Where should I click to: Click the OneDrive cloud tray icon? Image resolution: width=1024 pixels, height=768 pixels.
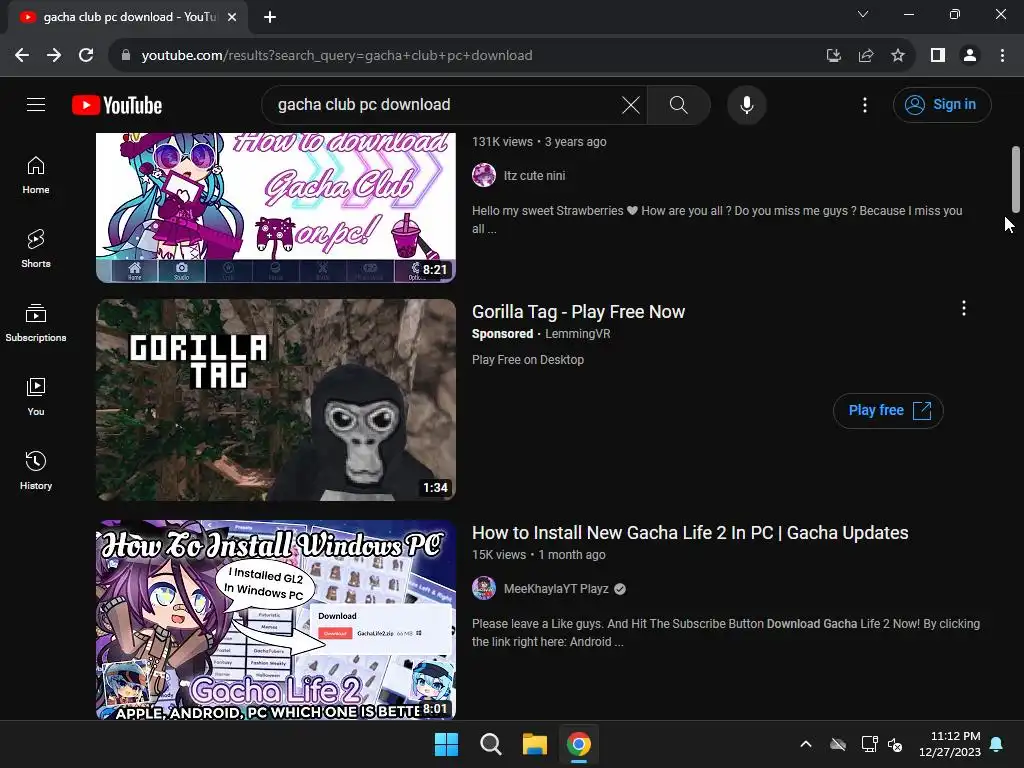coord(838,744)
